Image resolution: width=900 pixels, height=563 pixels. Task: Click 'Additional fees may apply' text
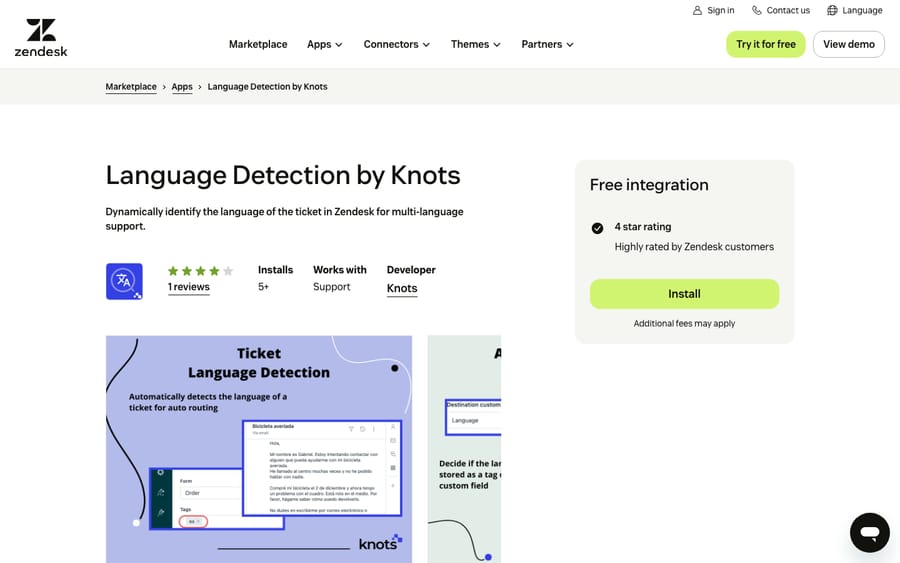tap(684, 324)
